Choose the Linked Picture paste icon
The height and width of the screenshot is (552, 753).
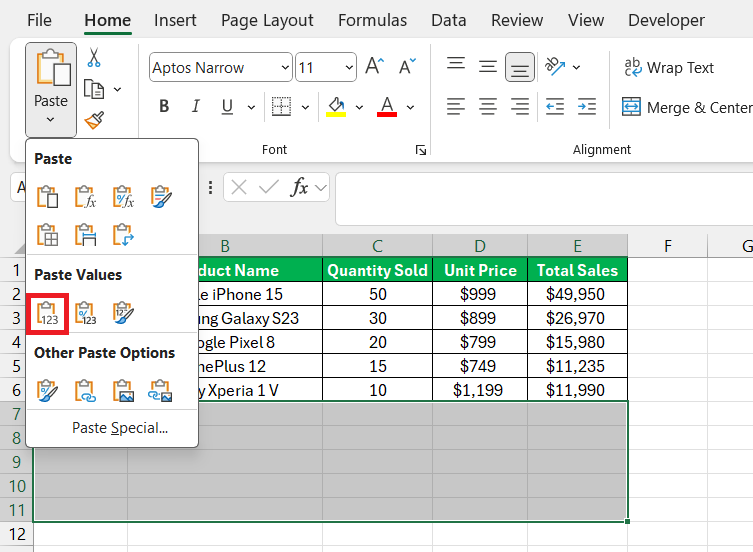pos(161,391)
